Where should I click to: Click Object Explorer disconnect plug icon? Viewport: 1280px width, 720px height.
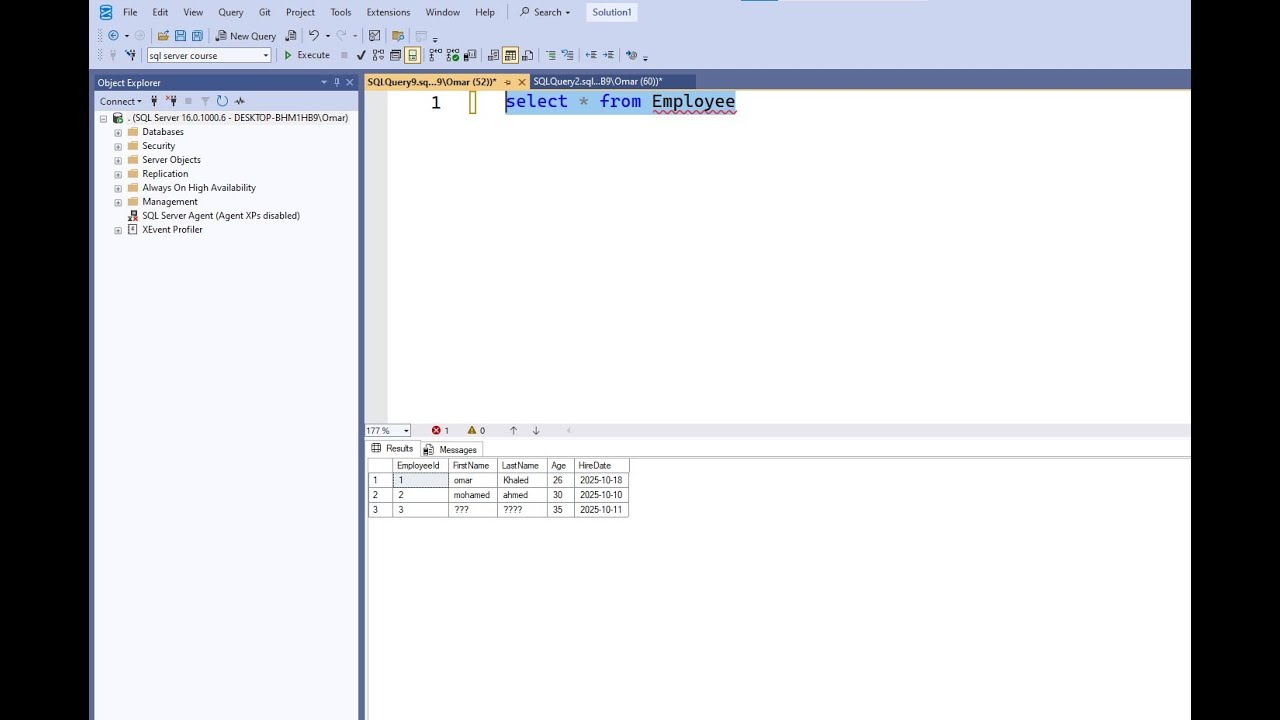click(x=171, y=101)
